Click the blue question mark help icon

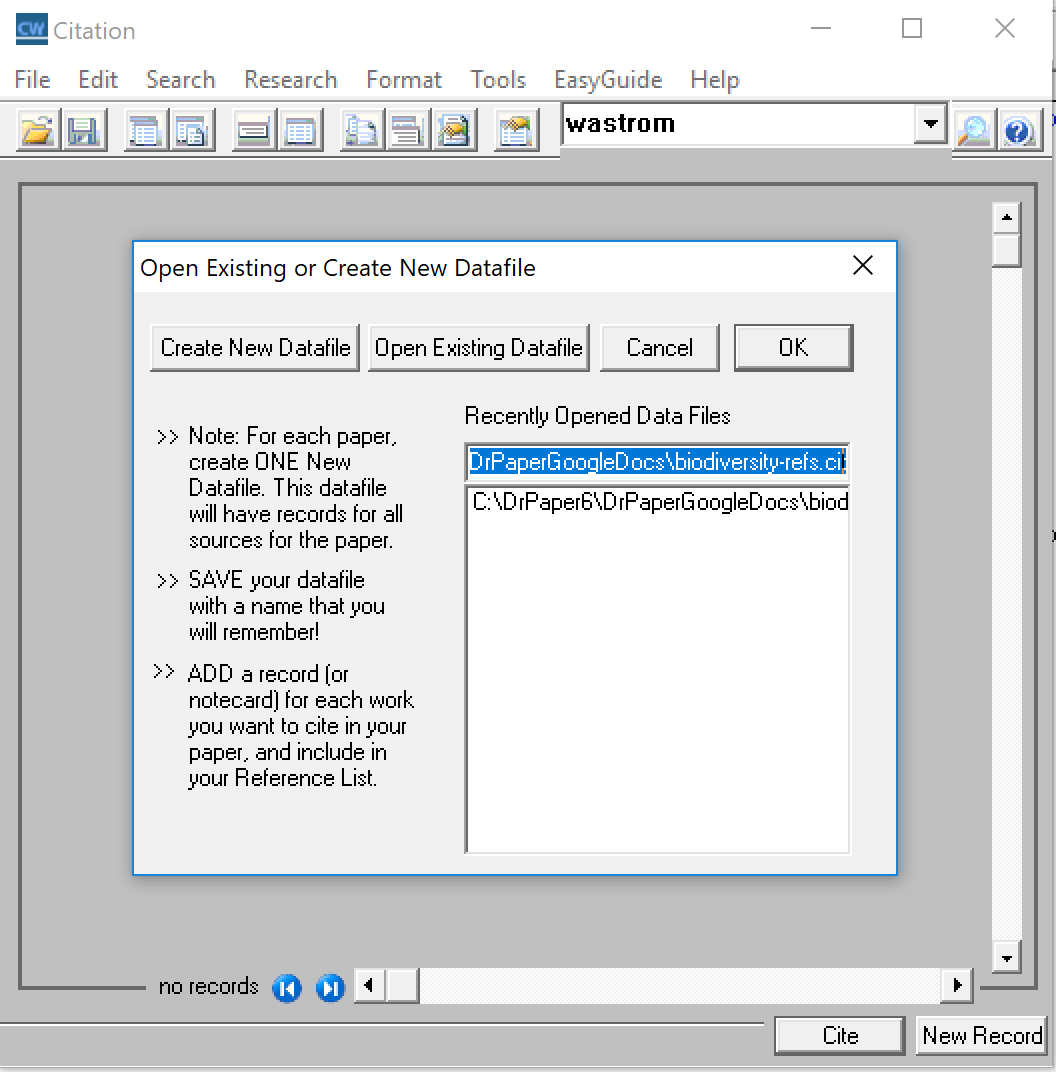coord(1018,130)
